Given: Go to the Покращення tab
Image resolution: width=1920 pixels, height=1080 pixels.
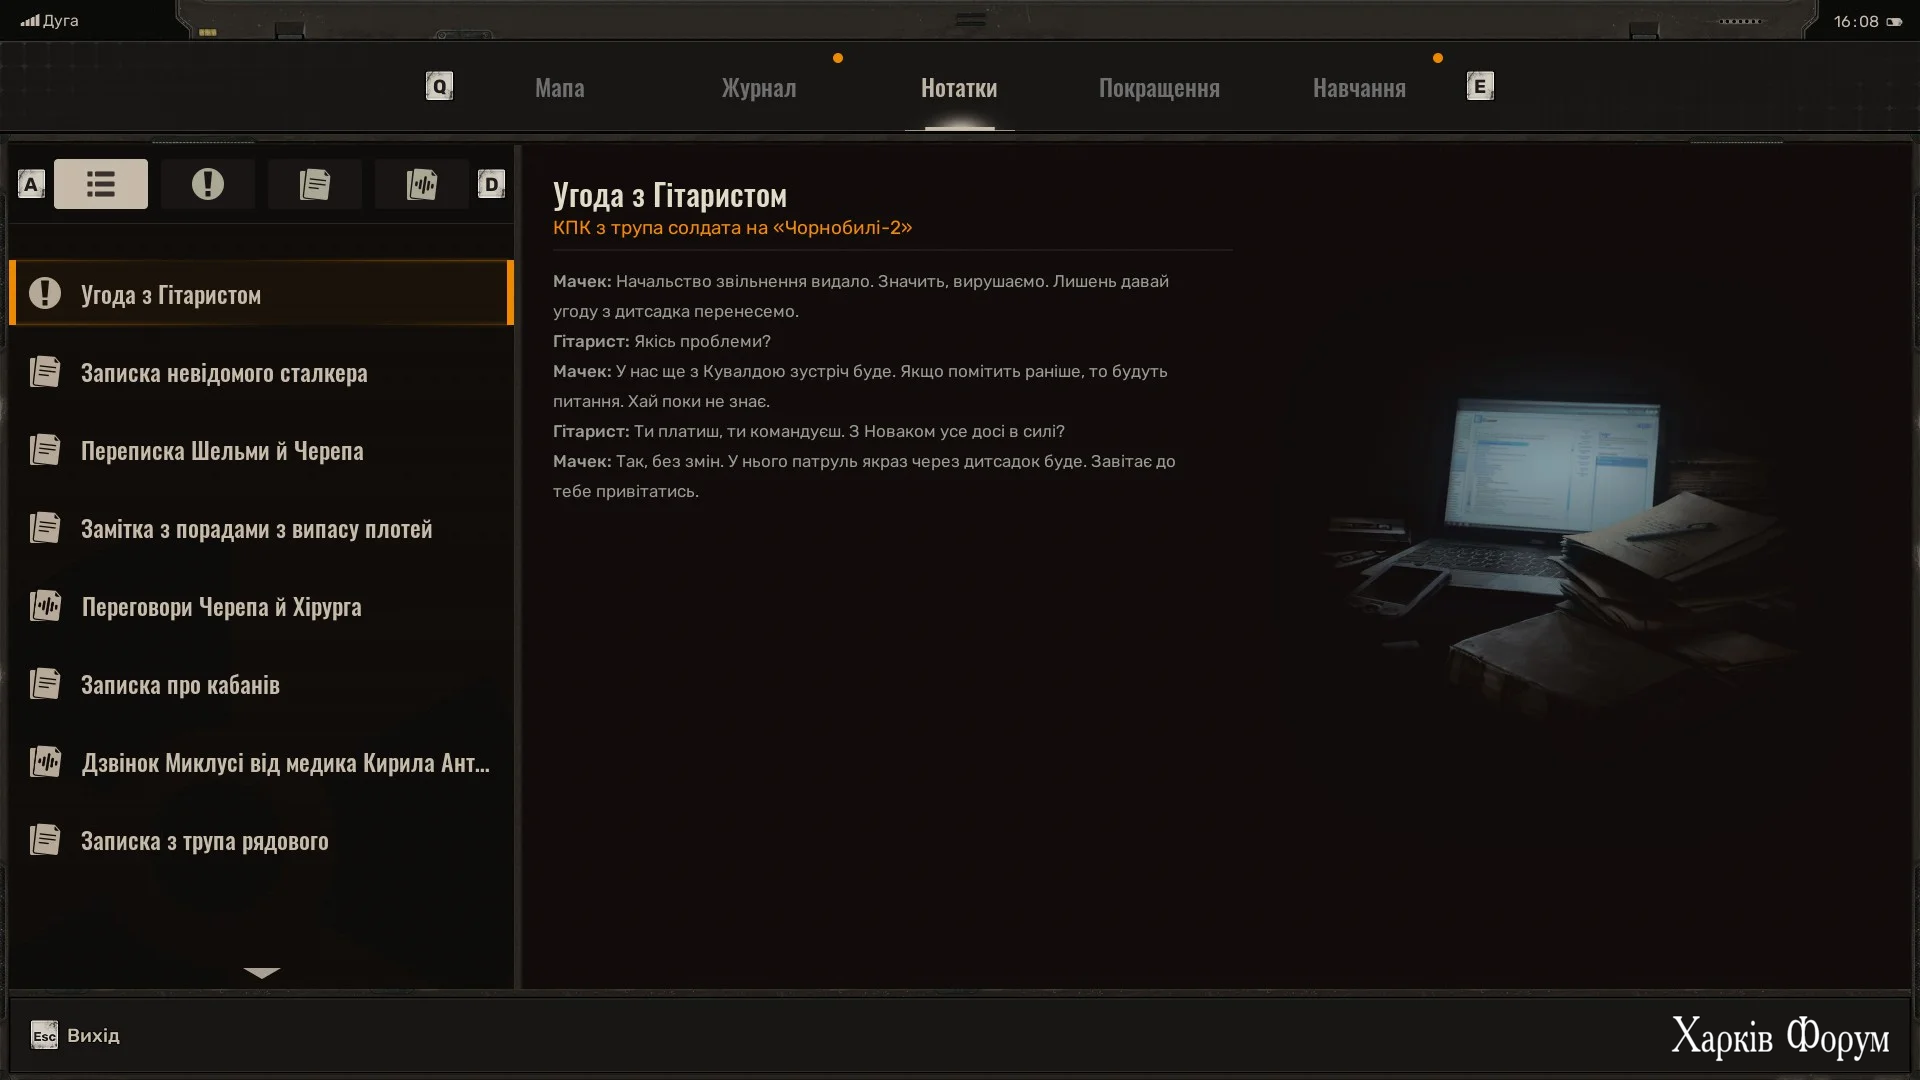Looking at the screenshot, I should (x=1158, y=88).
